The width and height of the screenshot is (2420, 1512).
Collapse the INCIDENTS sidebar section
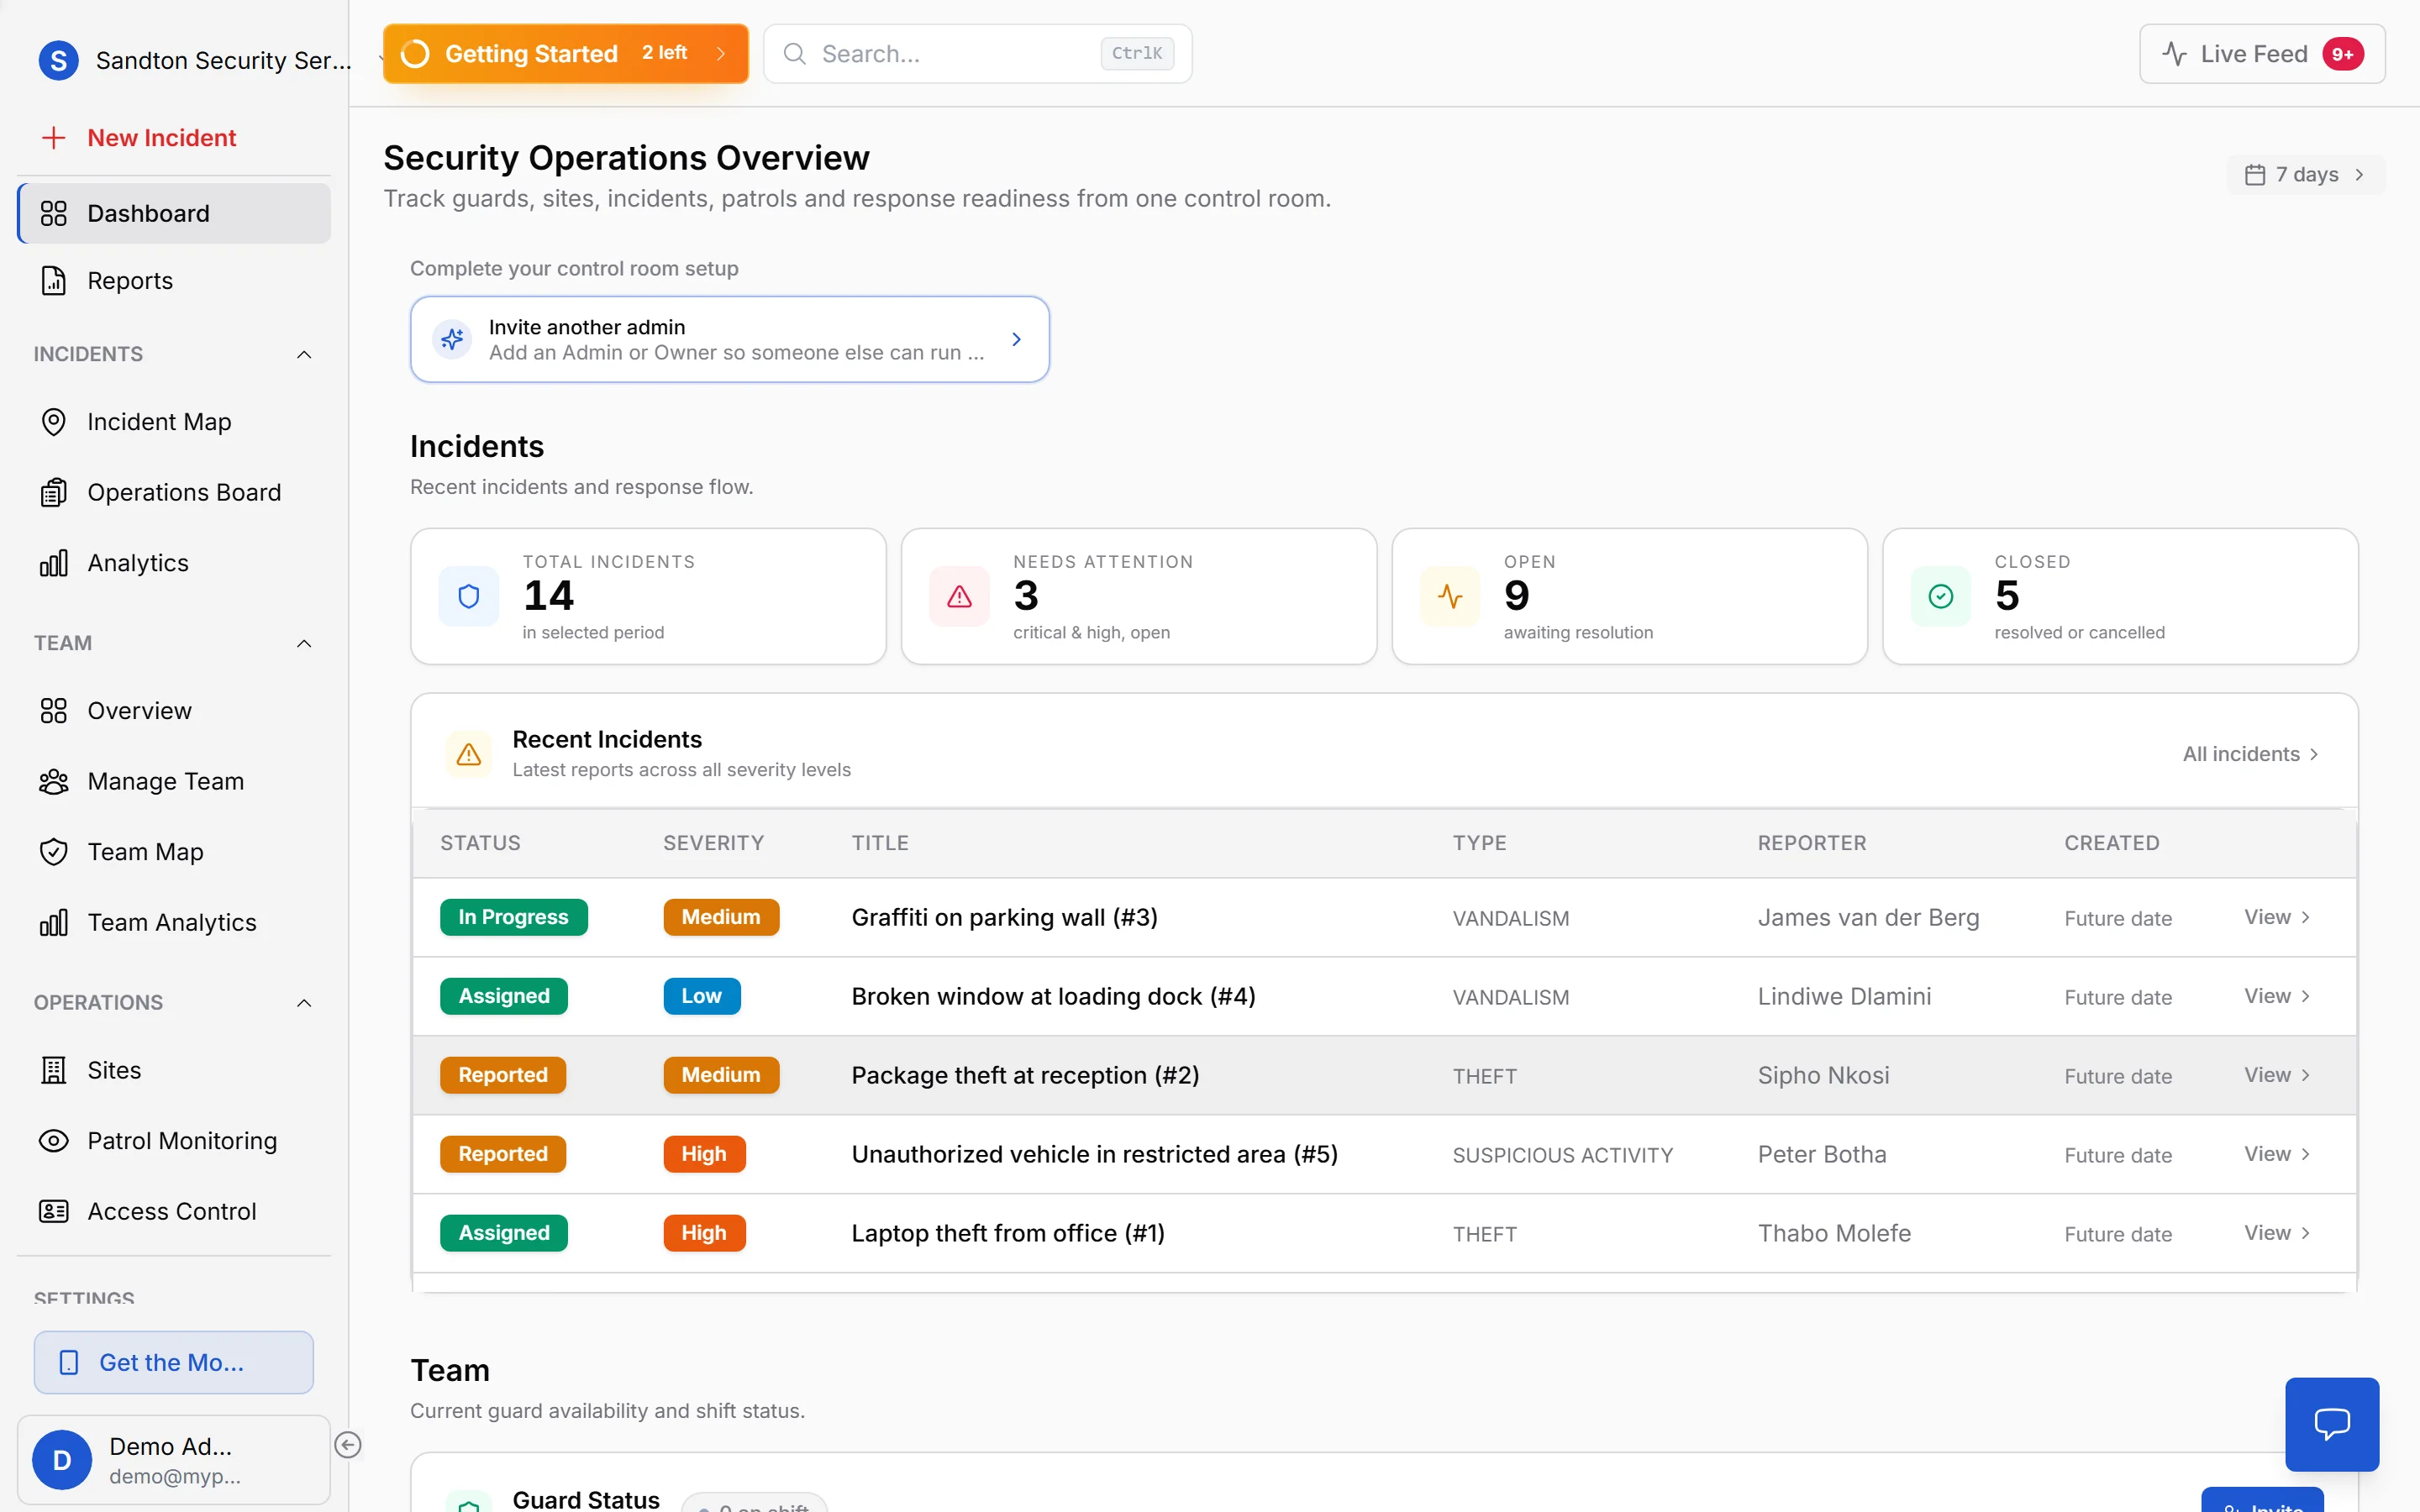click(x=304, y=354)
